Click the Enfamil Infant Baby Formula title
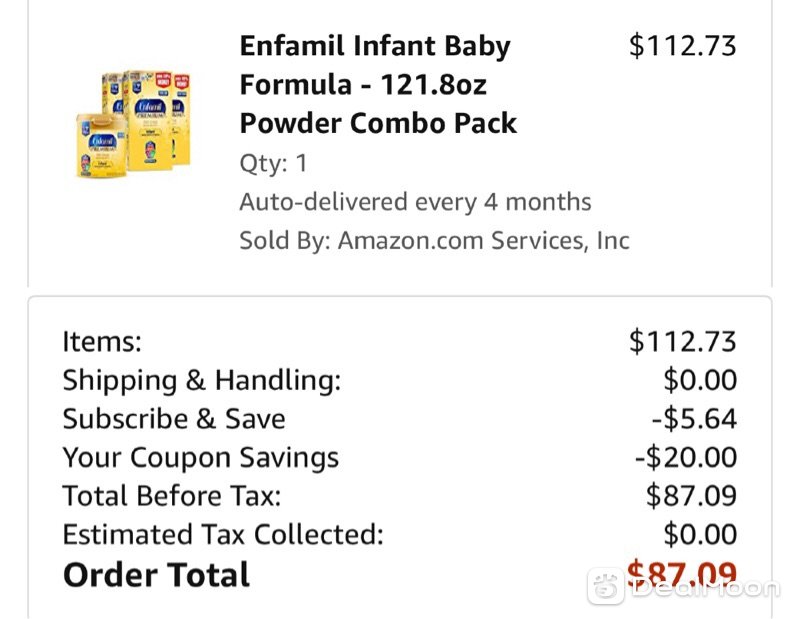This screenshot has height=619, width=800. click(x=378, y=85)
